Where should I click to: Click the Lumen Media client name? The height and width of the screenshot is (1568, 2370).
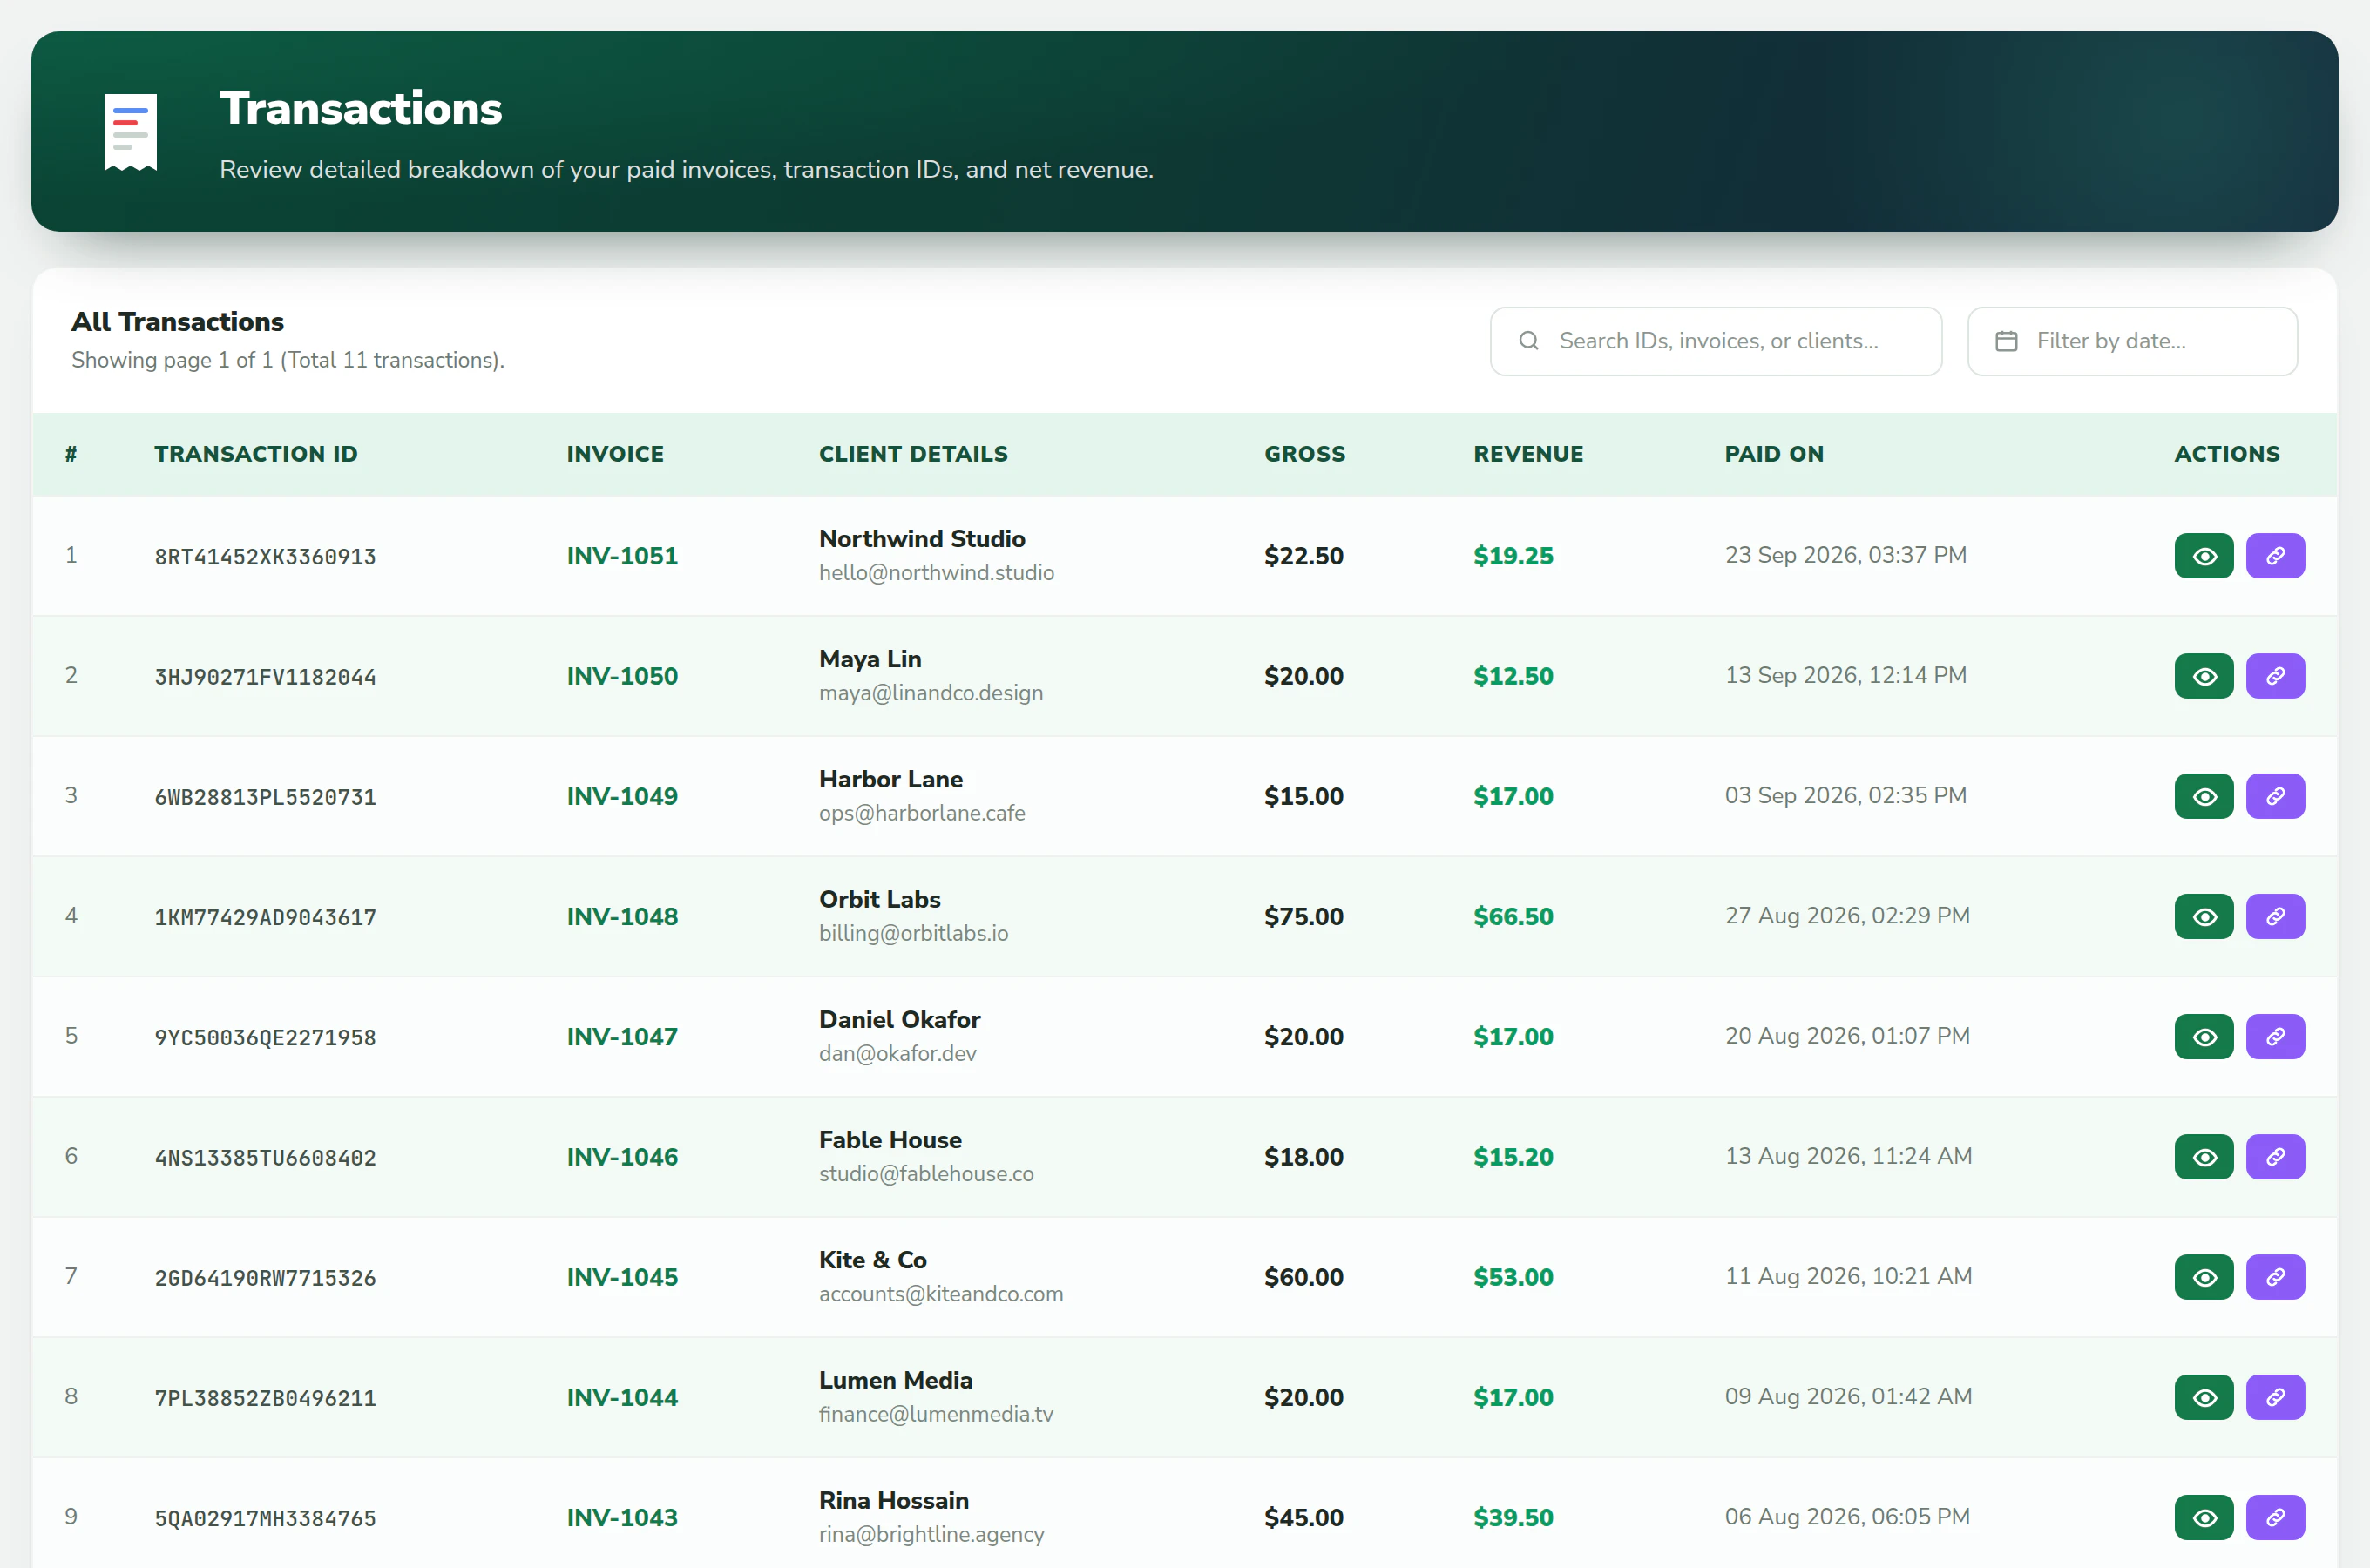coord(895,1380)
